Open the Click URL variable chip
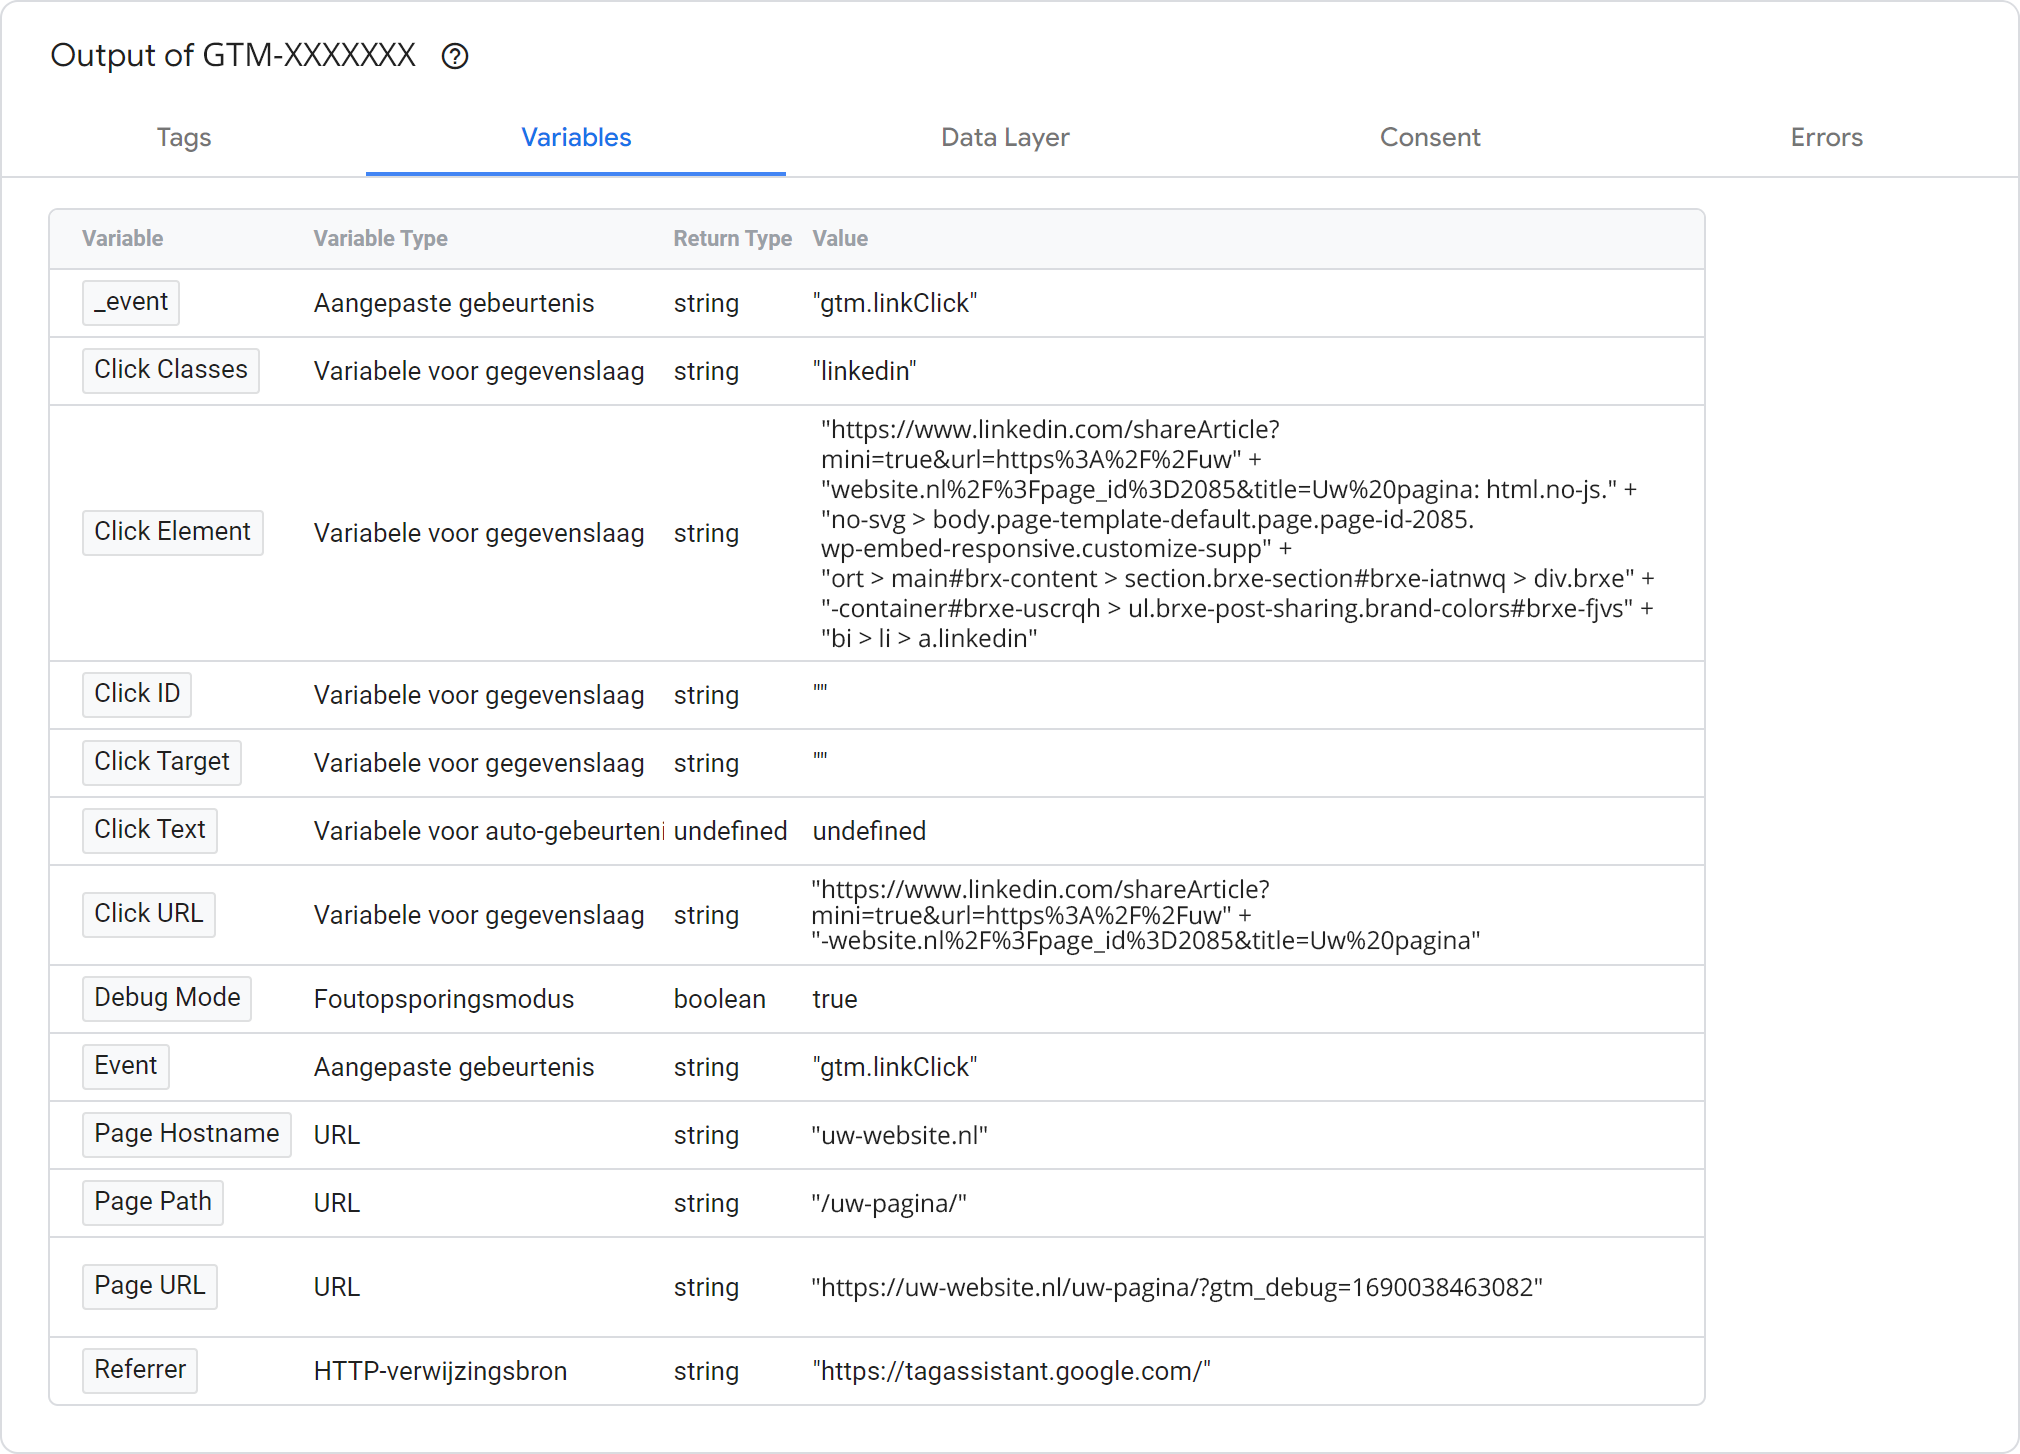Viewport: 2020px width, 1454px height. [149, 914]
